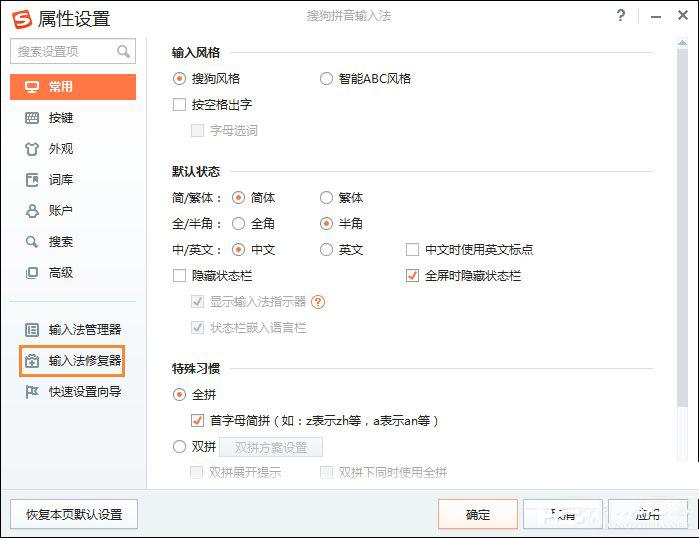Screen dimensions: 699x538
Task: Click the orange help icon next to 显示输入法指示器
Action: click(318, 302)
